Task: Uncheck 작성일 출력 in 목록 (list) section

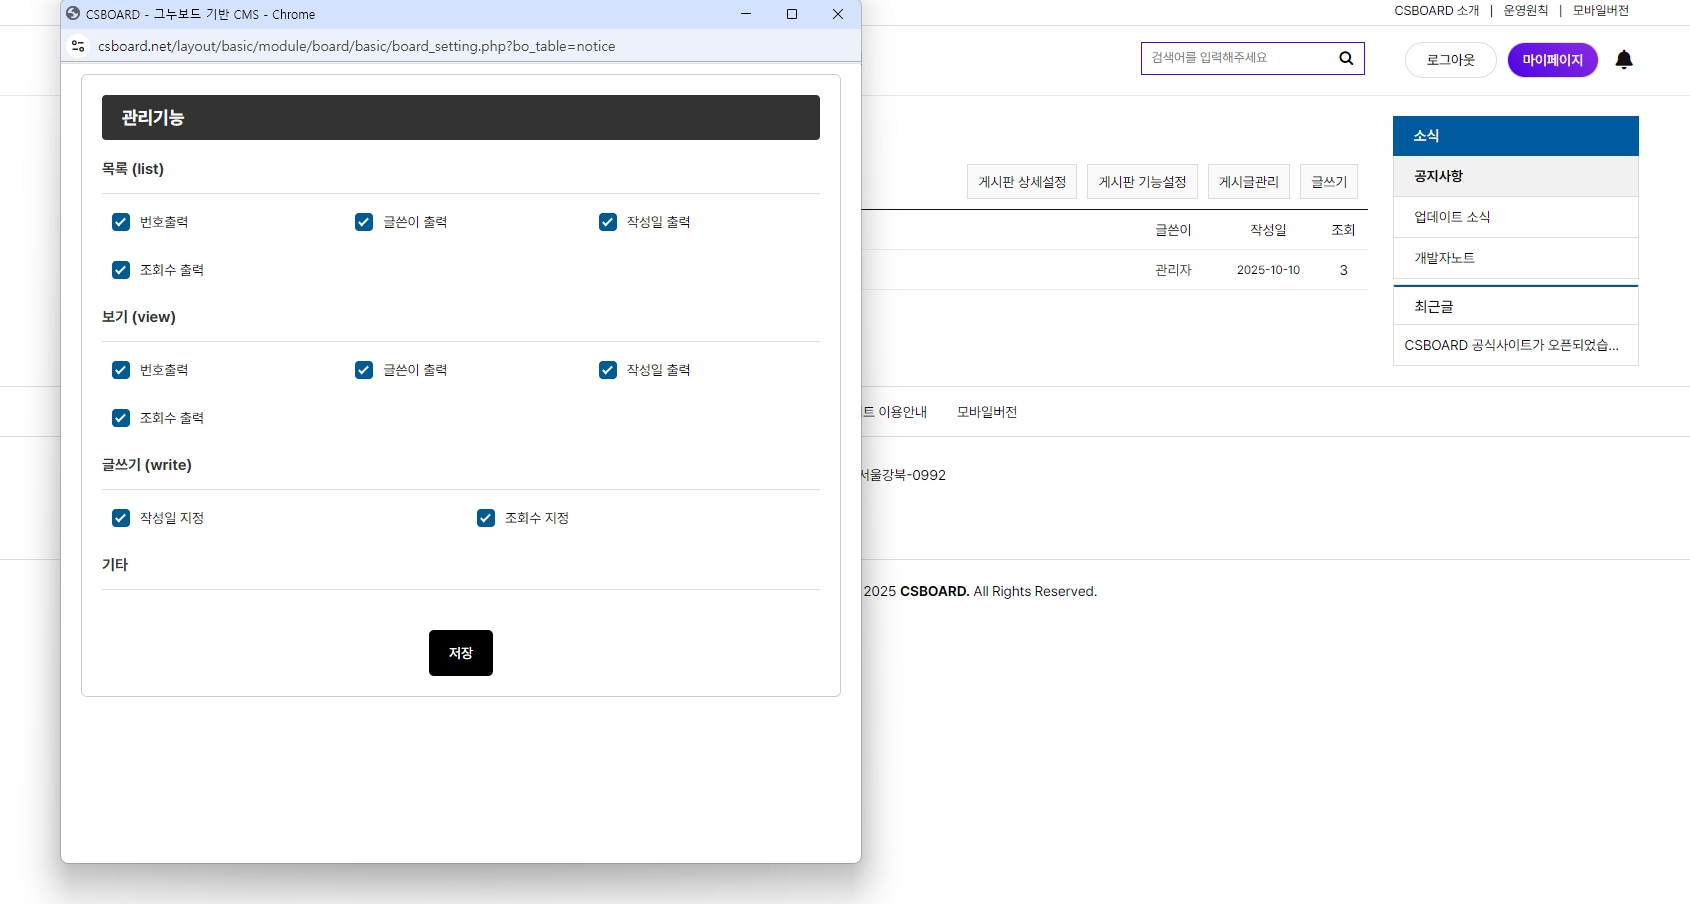Action: point(608,222)
